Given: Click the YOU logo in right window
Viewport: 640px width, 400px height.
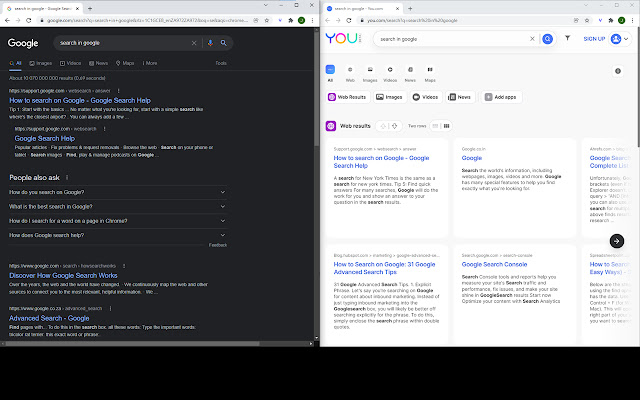Looking at the screenshot, I should pyautogui.click(x=343, y=38).
